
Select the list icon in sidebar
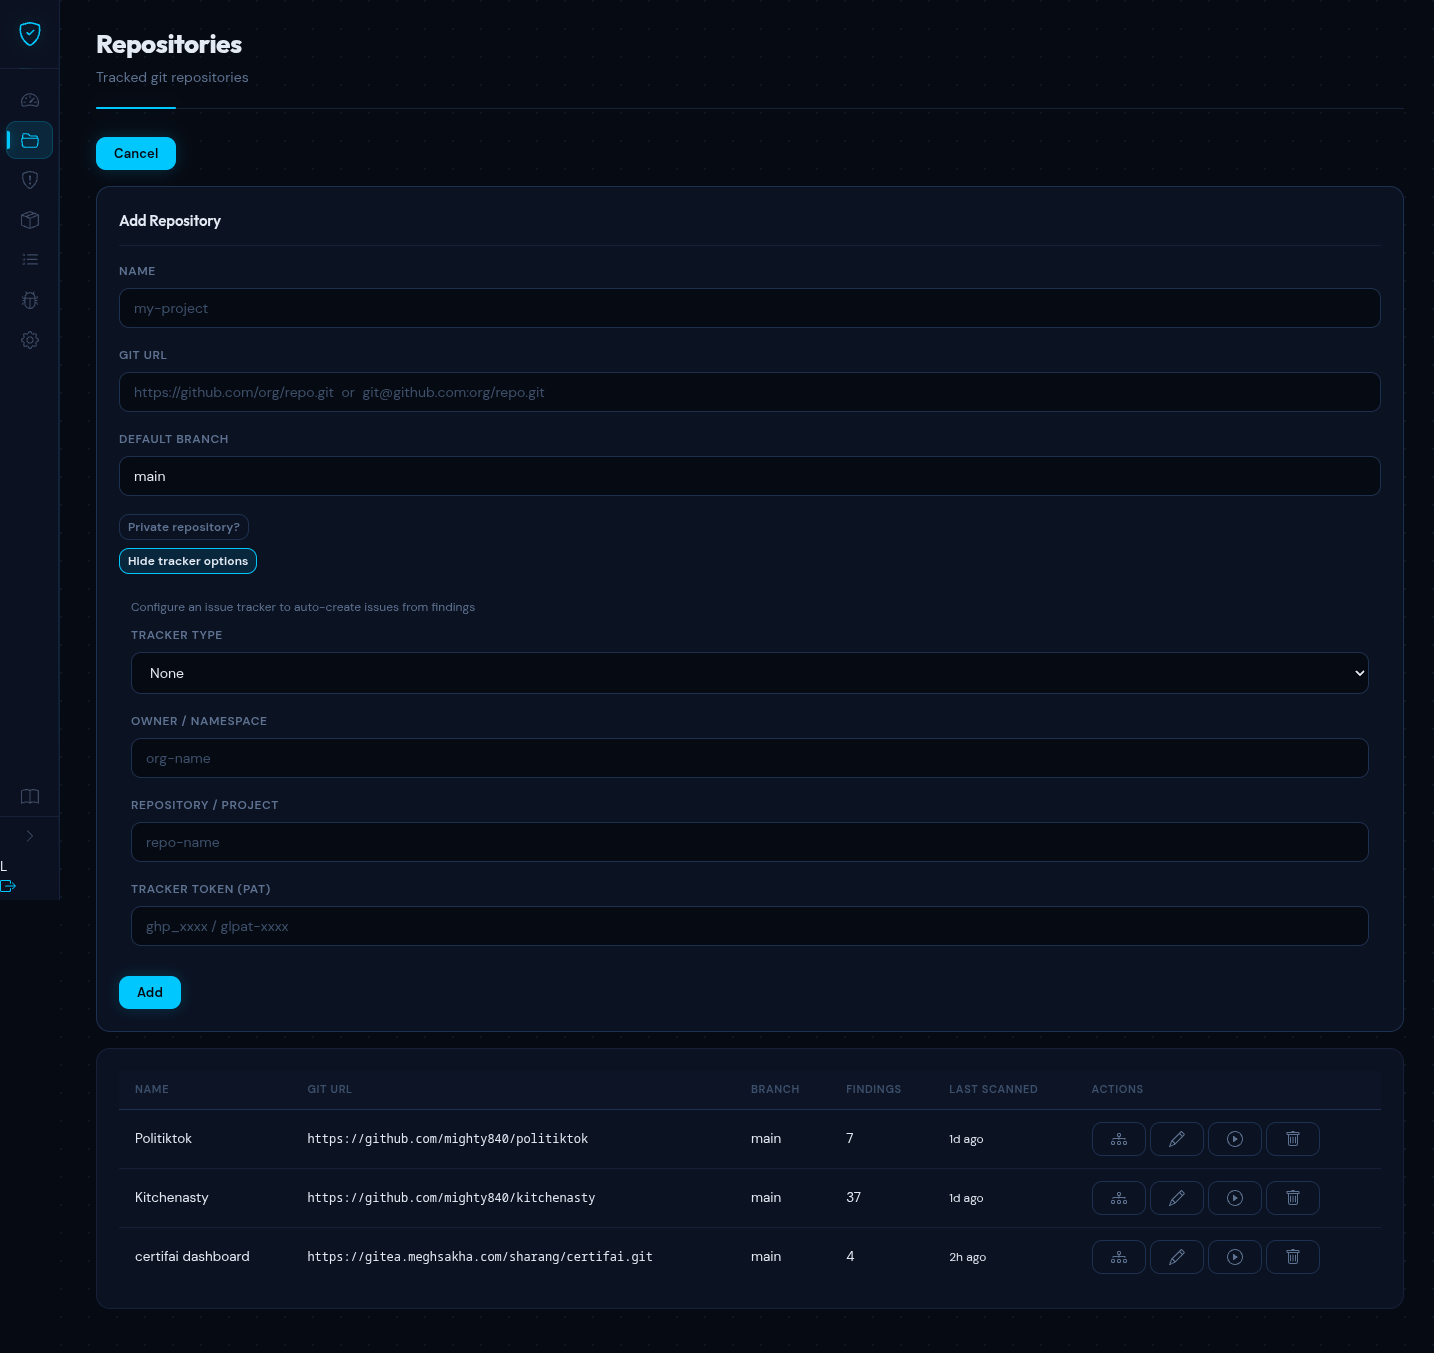(x=30, y=260)
